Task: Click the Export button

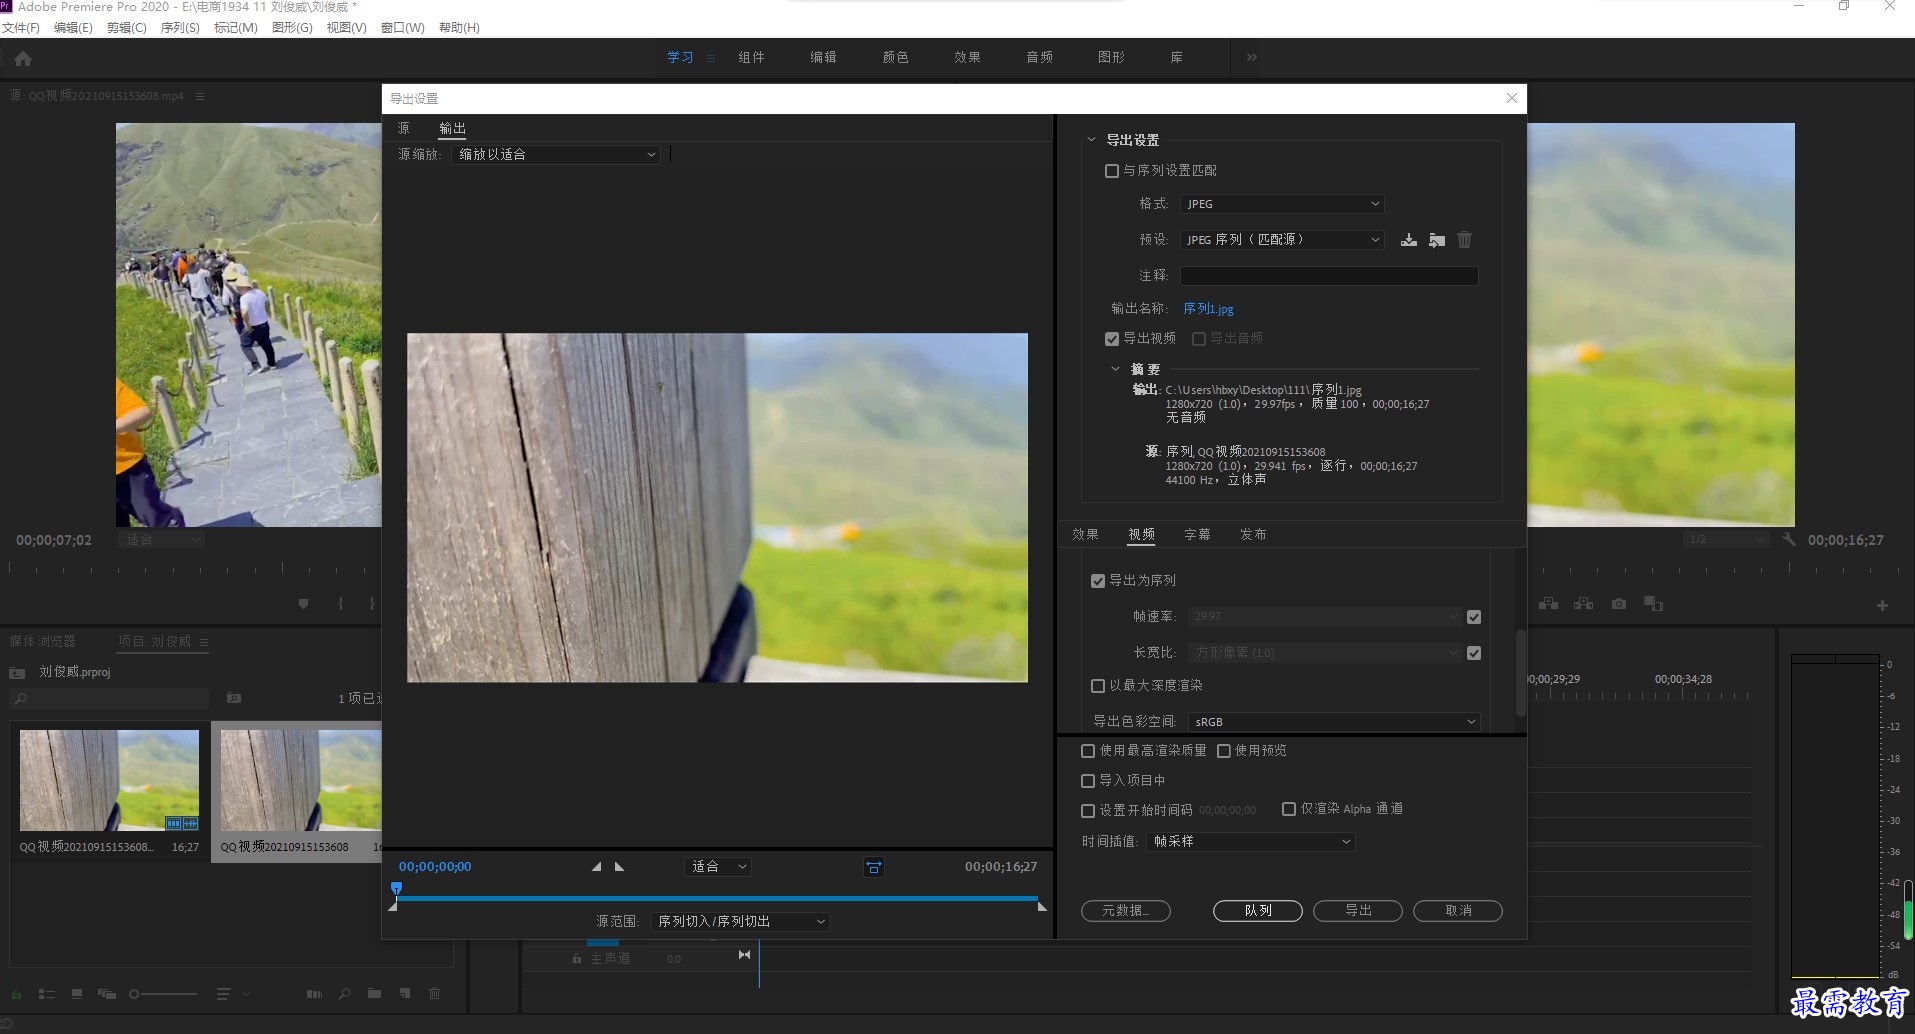Action: [x=1358, y=911]
